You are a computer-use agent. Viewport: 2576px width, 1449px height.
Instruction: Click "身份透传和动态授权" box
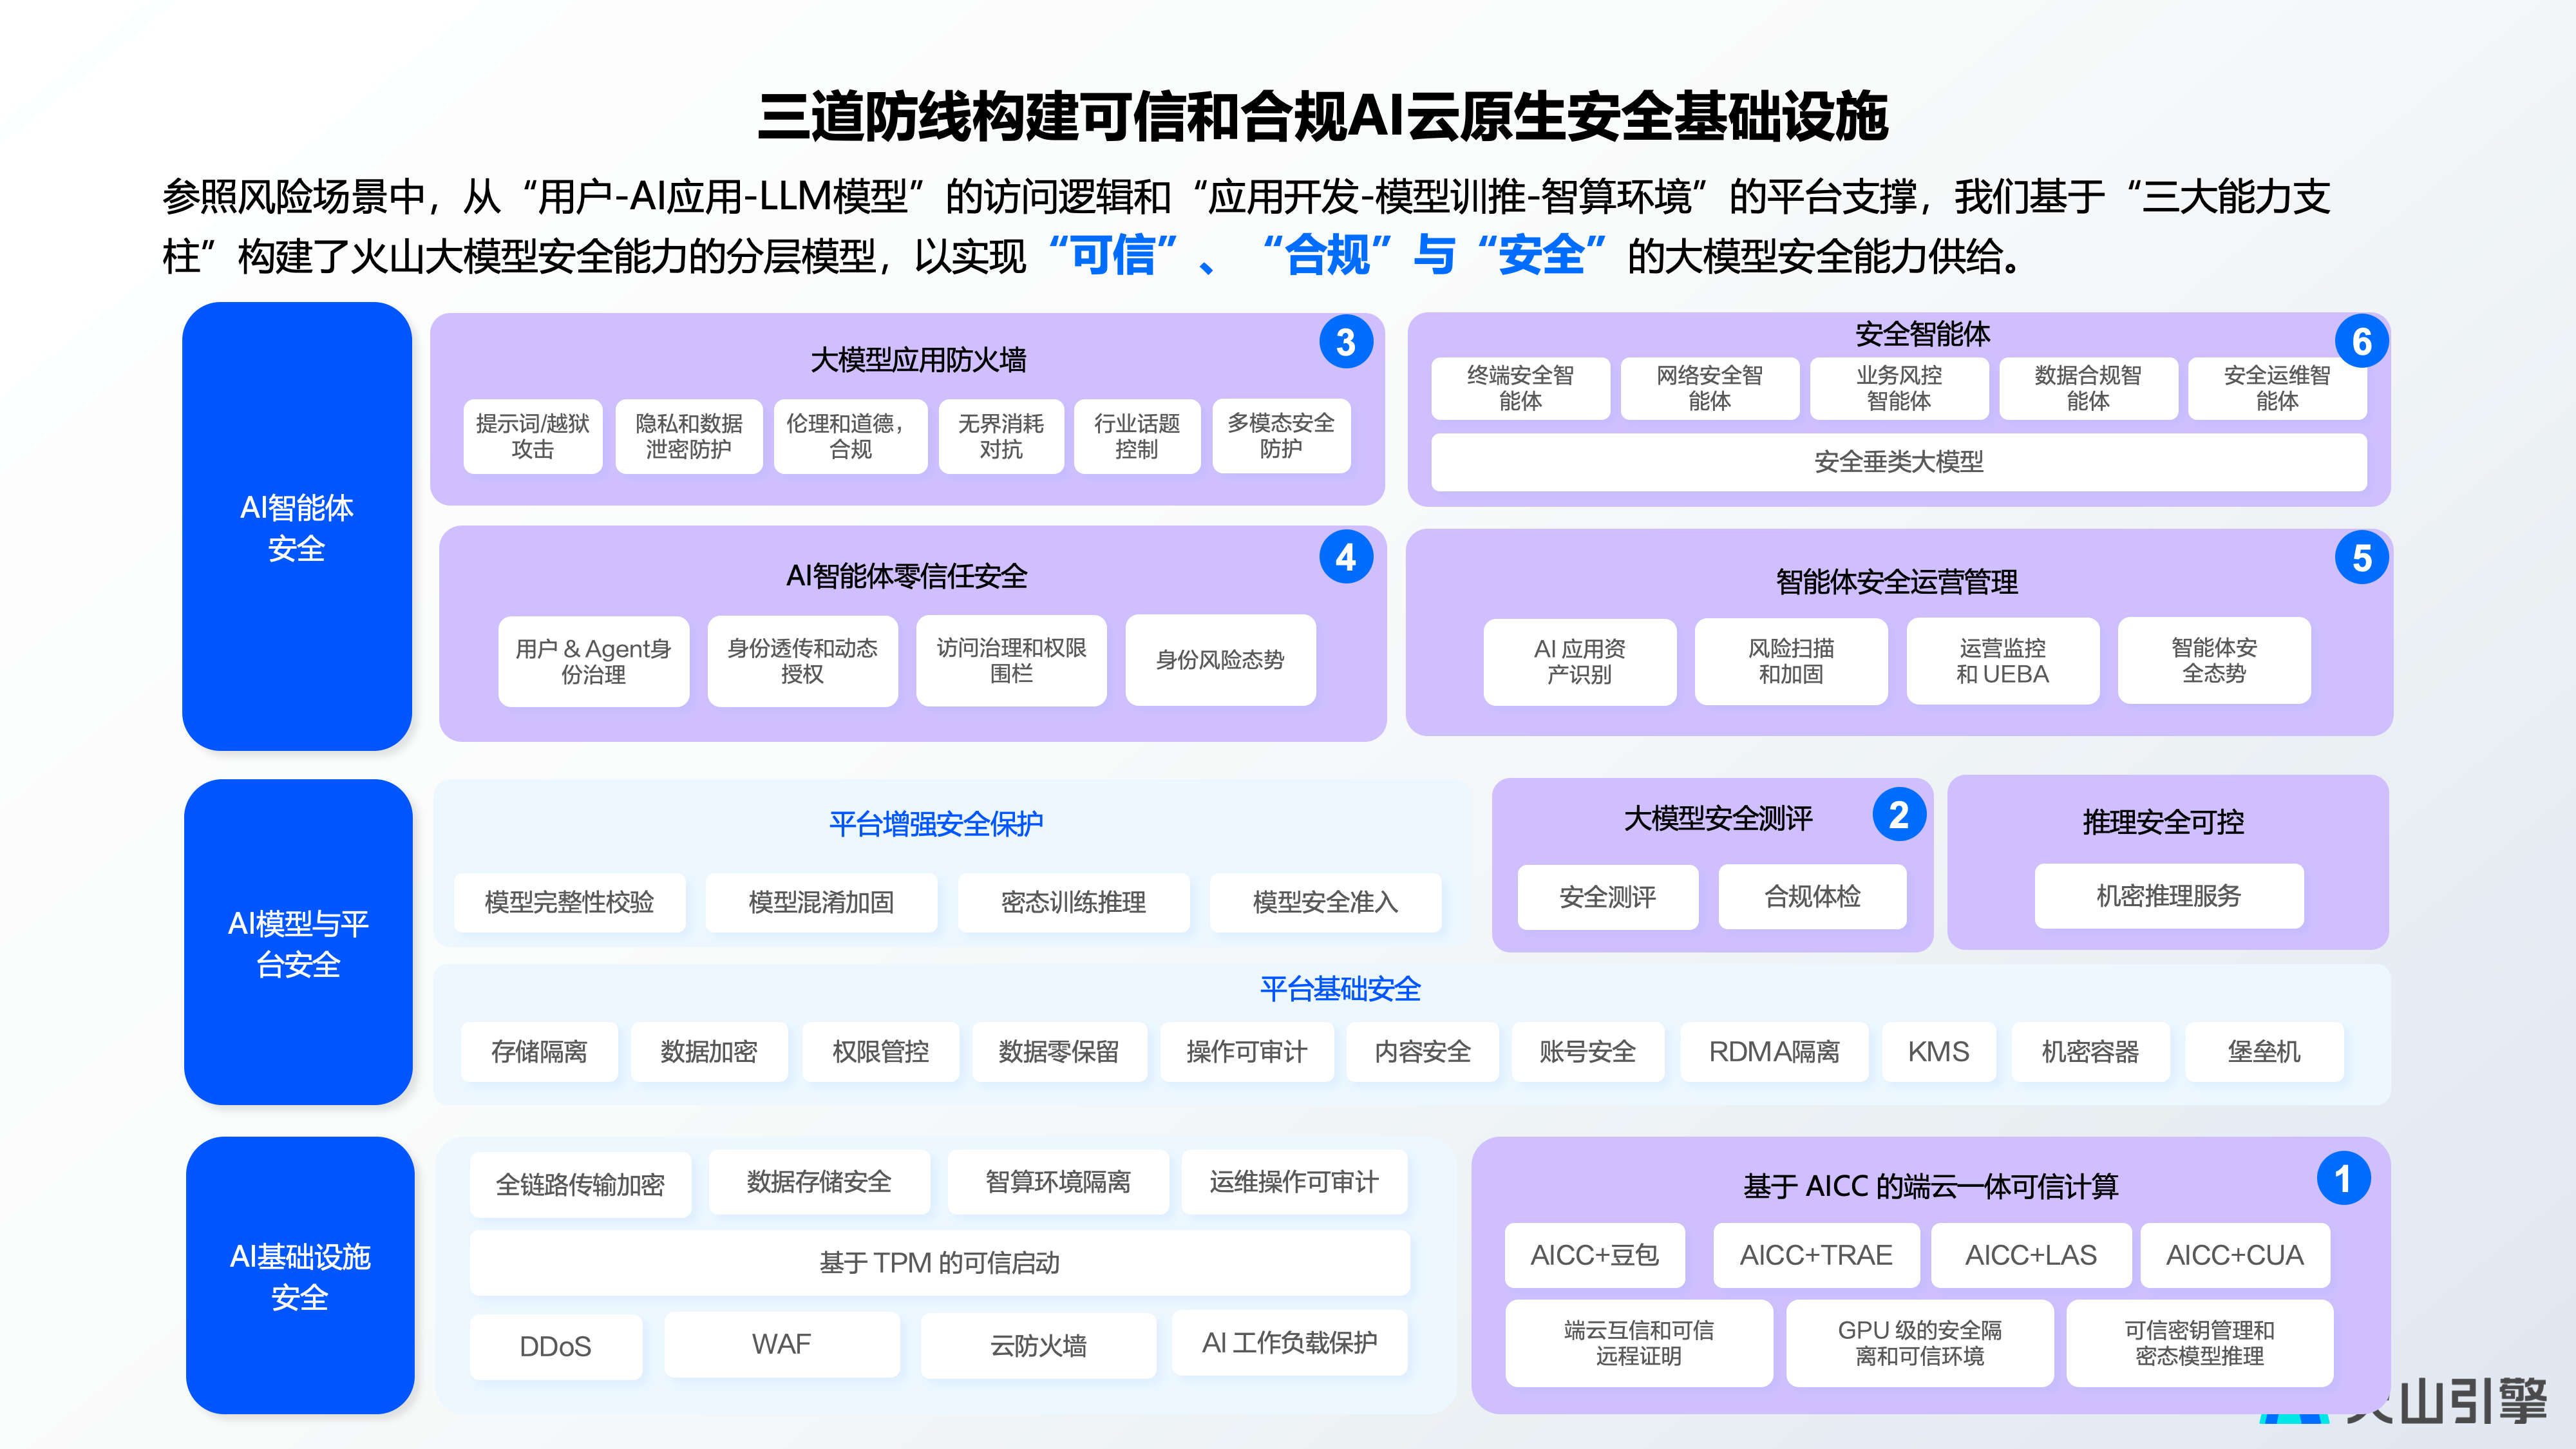coord(803,661)
